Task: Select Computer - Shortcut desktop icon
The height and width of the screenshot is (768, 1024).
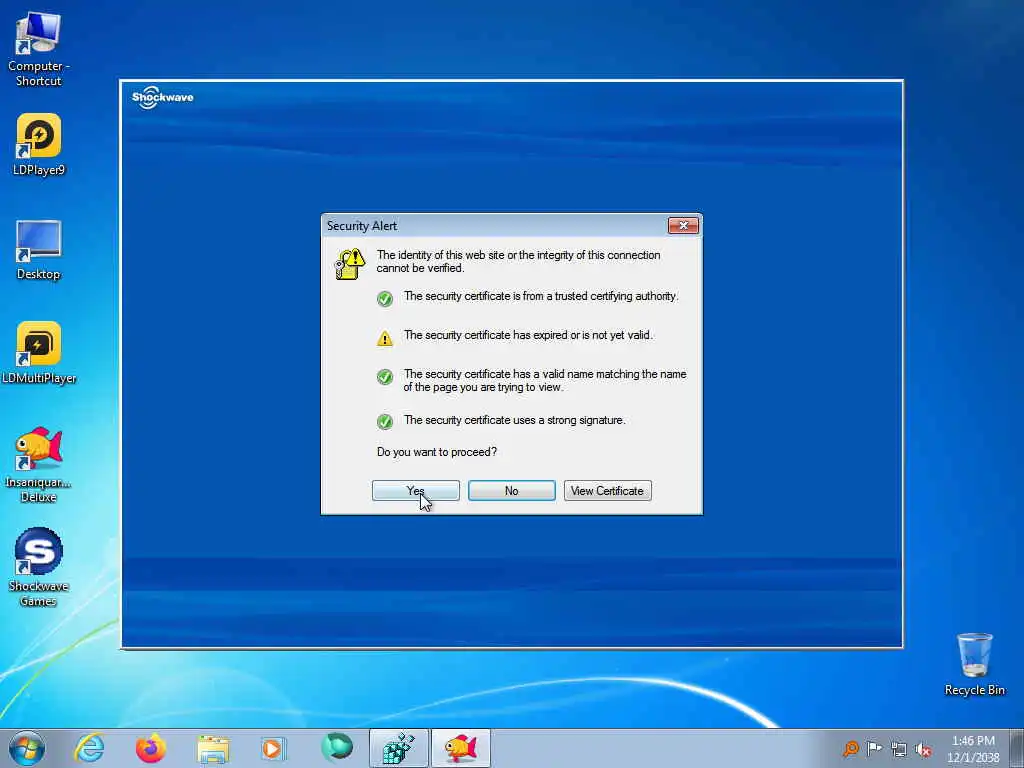Action: [39, 50]
